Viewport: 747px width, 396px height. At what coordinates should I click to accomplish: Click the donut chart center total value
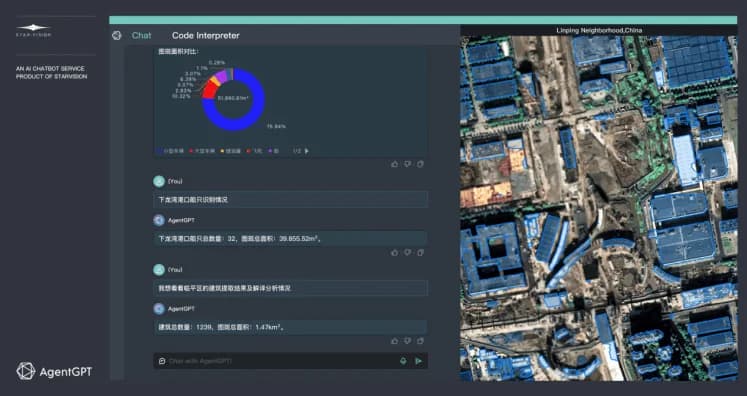[x=233, y=98]
